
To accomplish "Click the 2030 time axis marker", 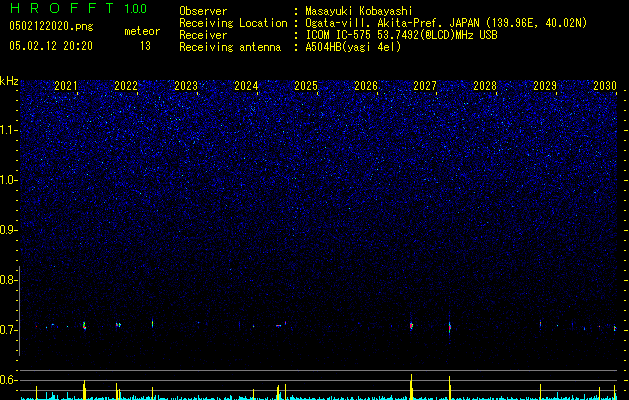I will tap(605, 86).
